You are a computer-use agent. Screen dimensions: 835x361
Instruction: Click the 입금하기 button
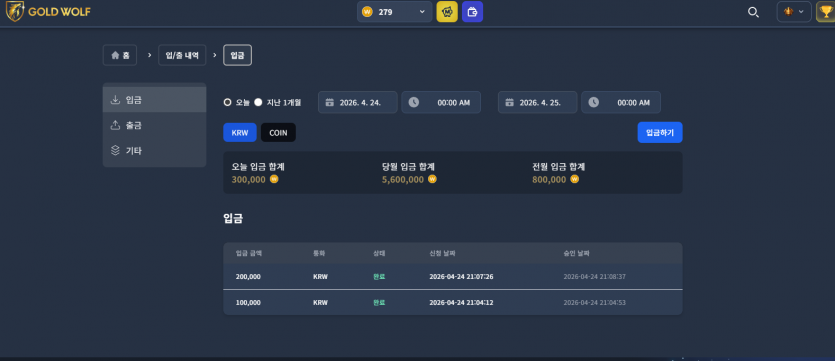[660, 133]
